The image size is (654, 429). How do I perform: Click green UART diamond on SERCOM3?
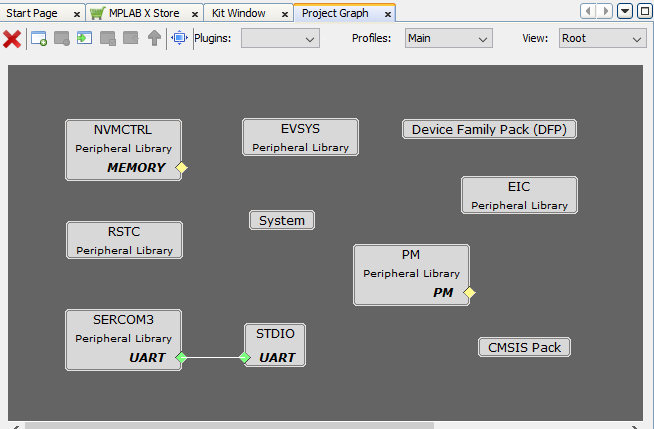(x=182, y=357)
